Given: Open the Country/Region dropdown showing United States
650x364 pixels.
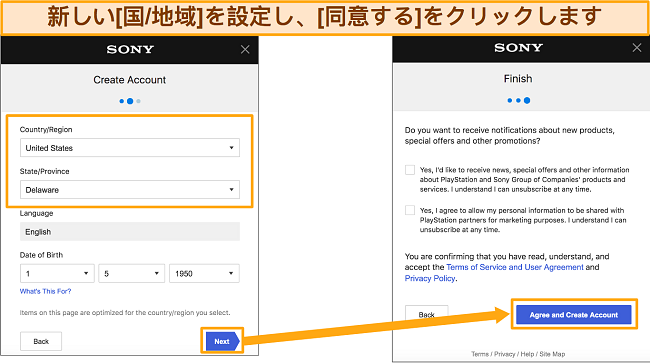Looking at the screenshot, I should pyautogui.click(x=130, y=148).
